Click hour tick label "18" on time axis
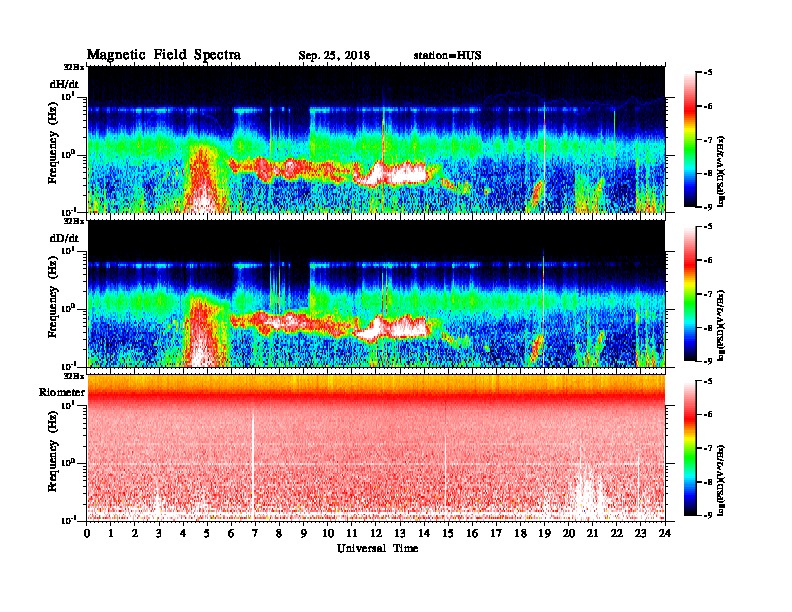This screenshot has height=612, width=792. 520,533
